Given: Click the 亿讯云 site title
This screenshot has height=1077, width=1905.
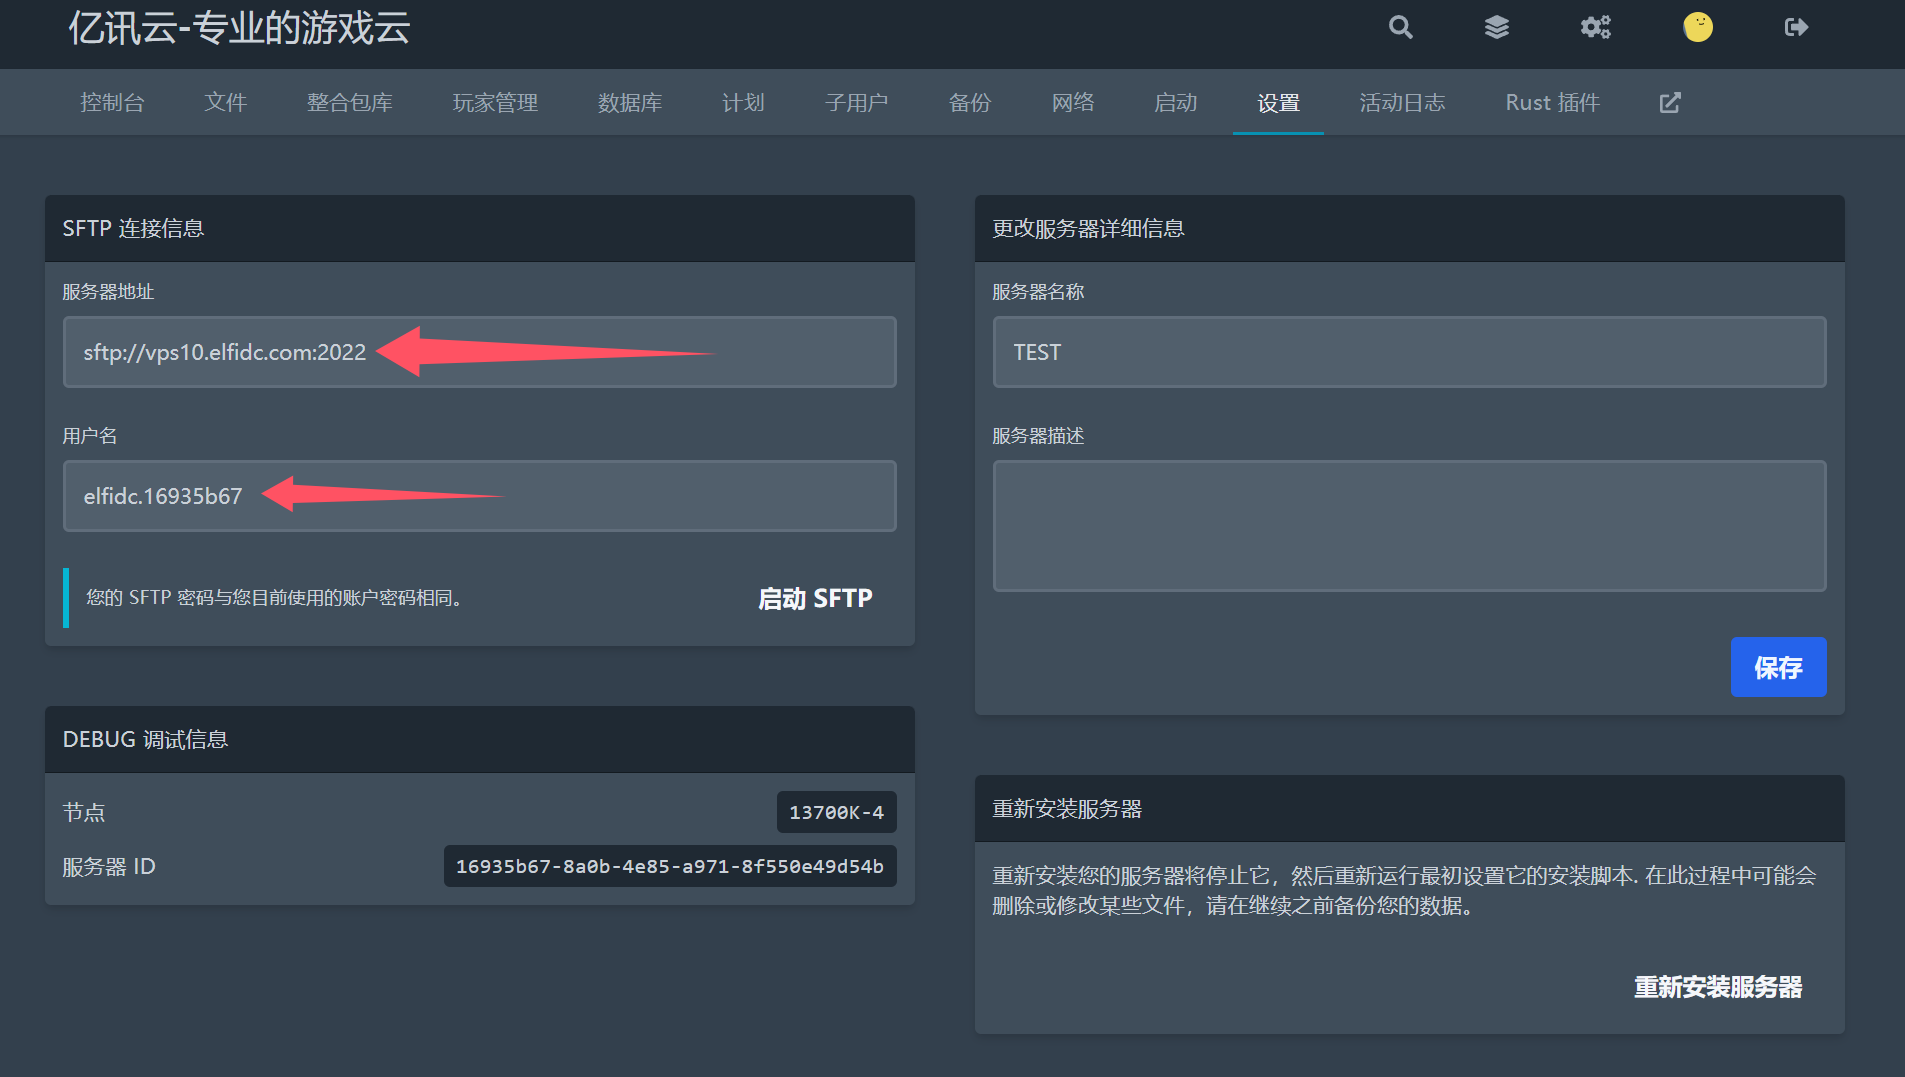Looking at the screenshot, I should click(x=239, y=28).
